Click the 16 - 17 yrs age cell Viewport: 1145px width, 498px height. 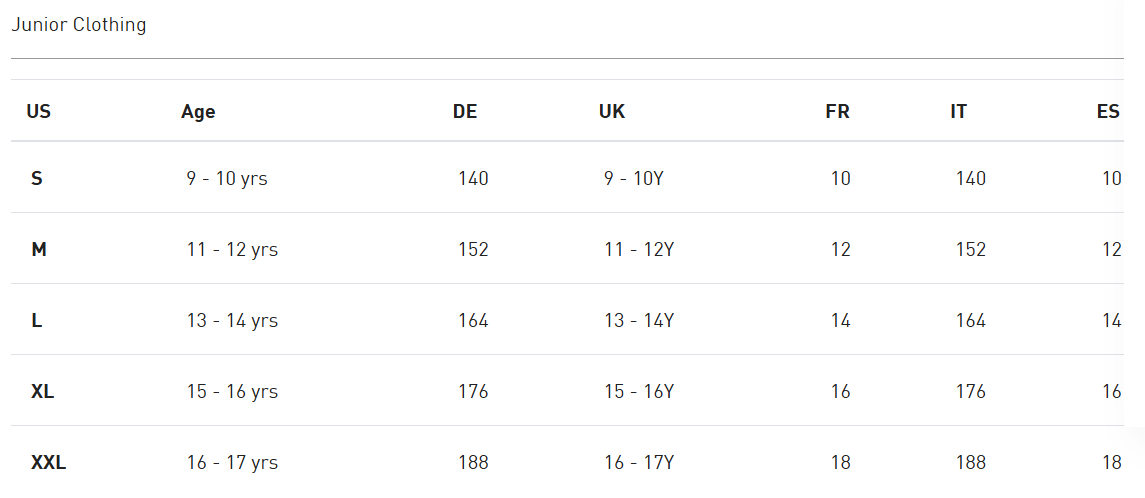[232, 463]
